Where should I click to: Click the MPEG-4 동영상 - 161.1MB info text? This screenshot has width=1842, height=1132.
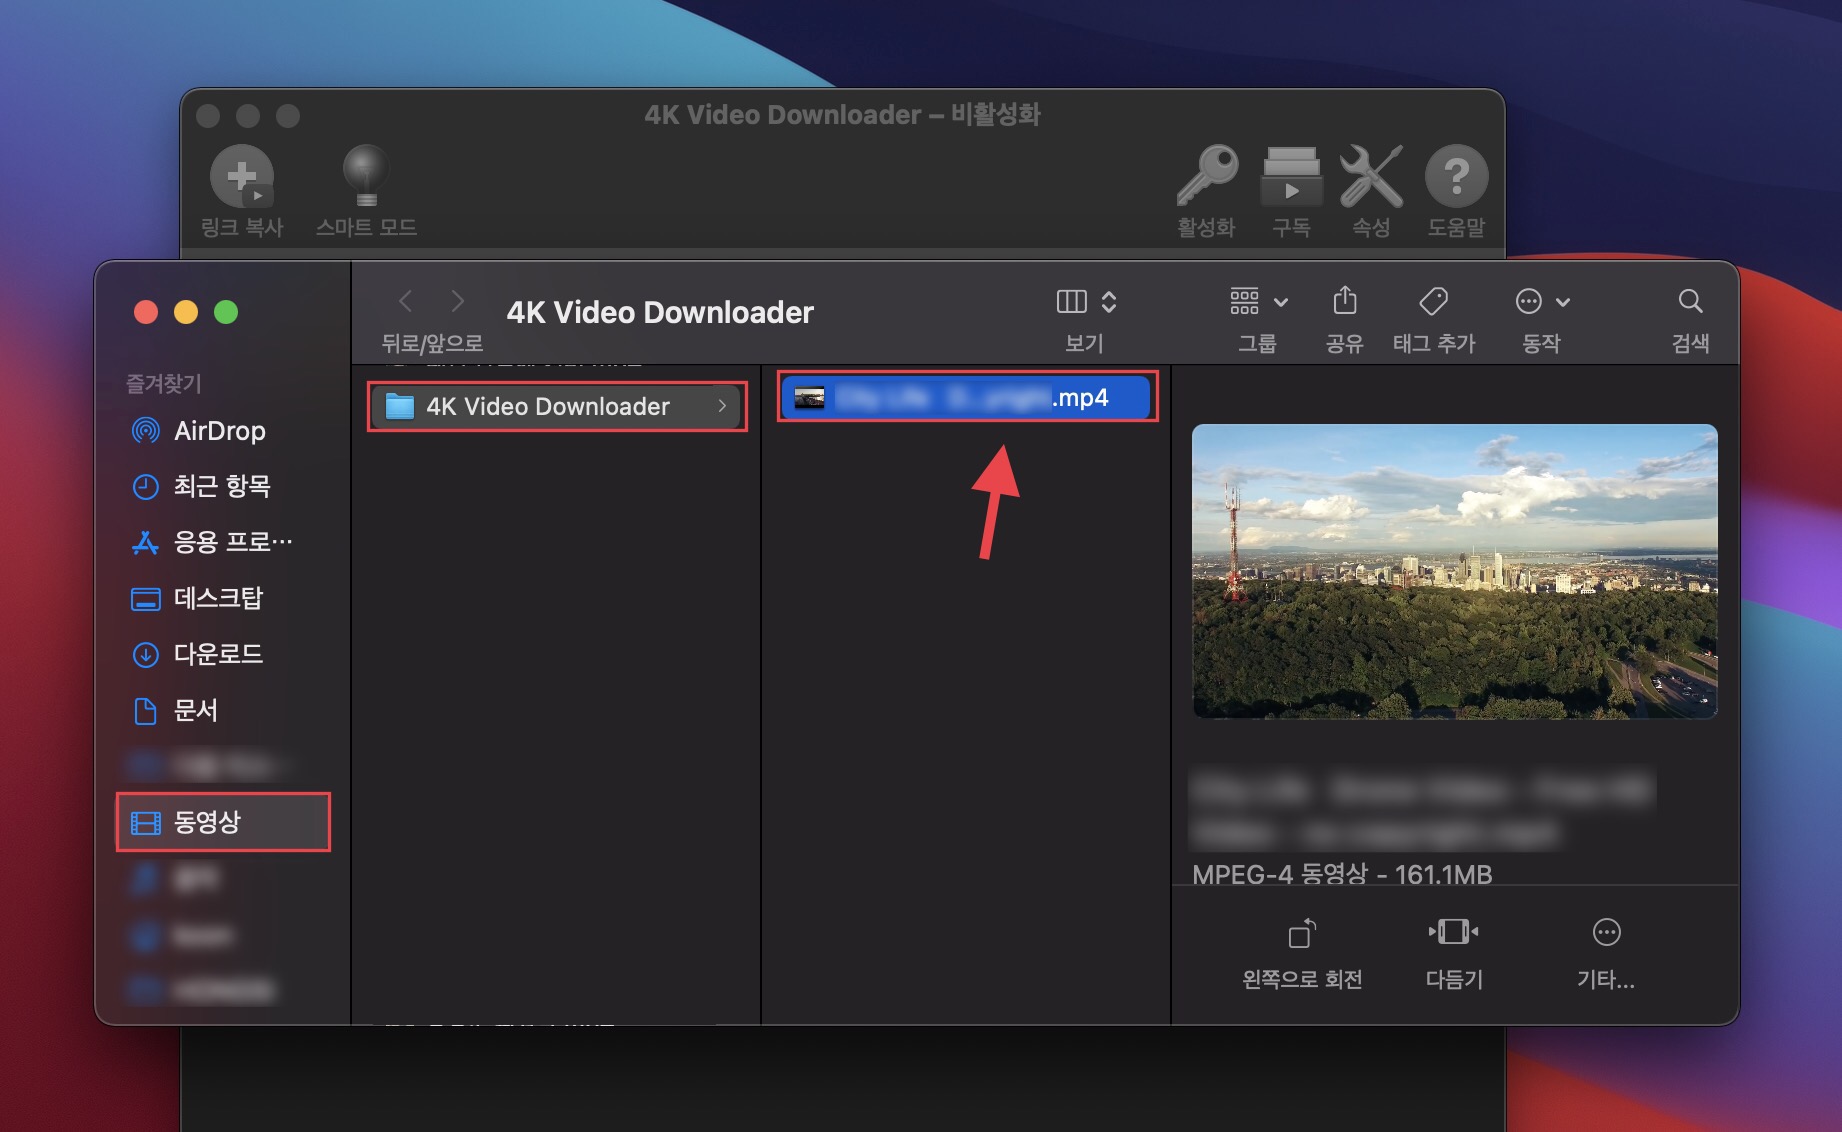1342,875
